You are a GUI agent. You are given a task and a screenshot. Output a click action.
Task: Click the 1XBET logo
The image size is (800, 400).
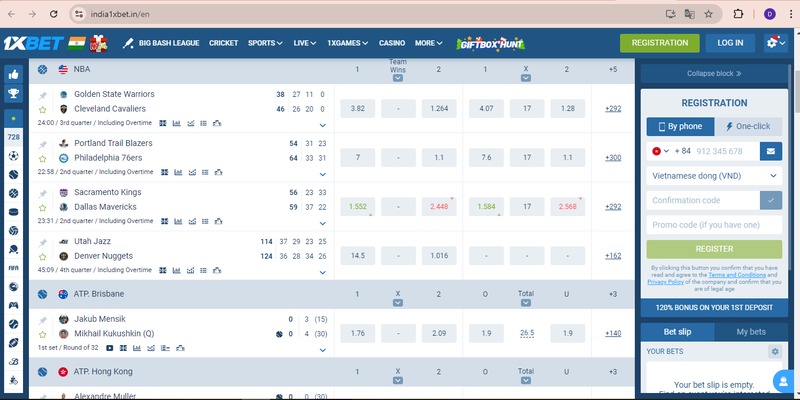click(x=33, y=43)
